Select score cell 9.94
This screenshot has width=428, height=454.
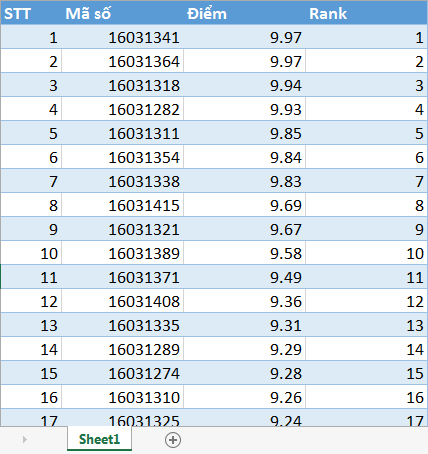[244, 85]
